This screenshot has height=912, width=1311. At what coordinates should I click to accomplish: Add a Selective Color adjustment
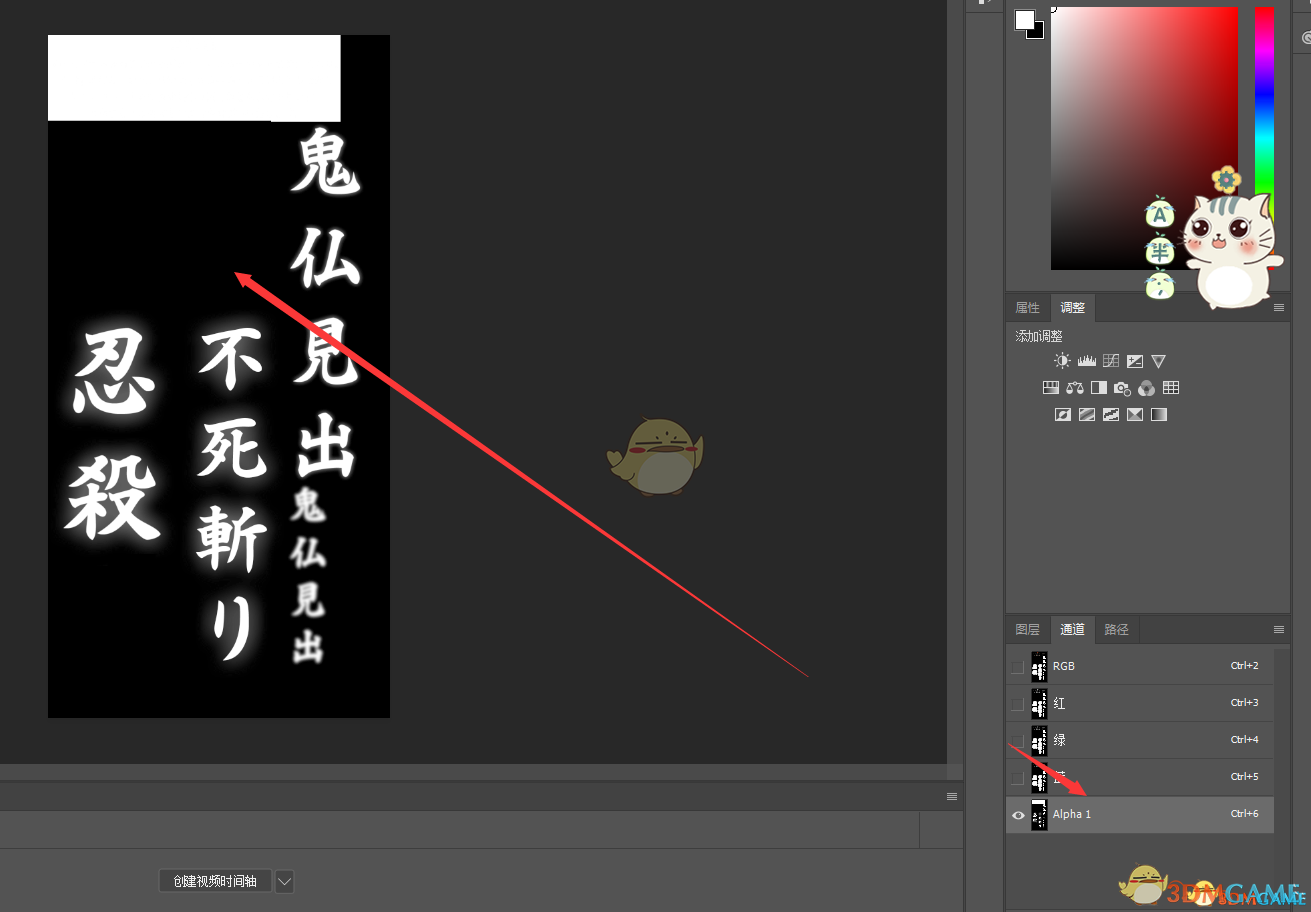[x=1135, y=414]
